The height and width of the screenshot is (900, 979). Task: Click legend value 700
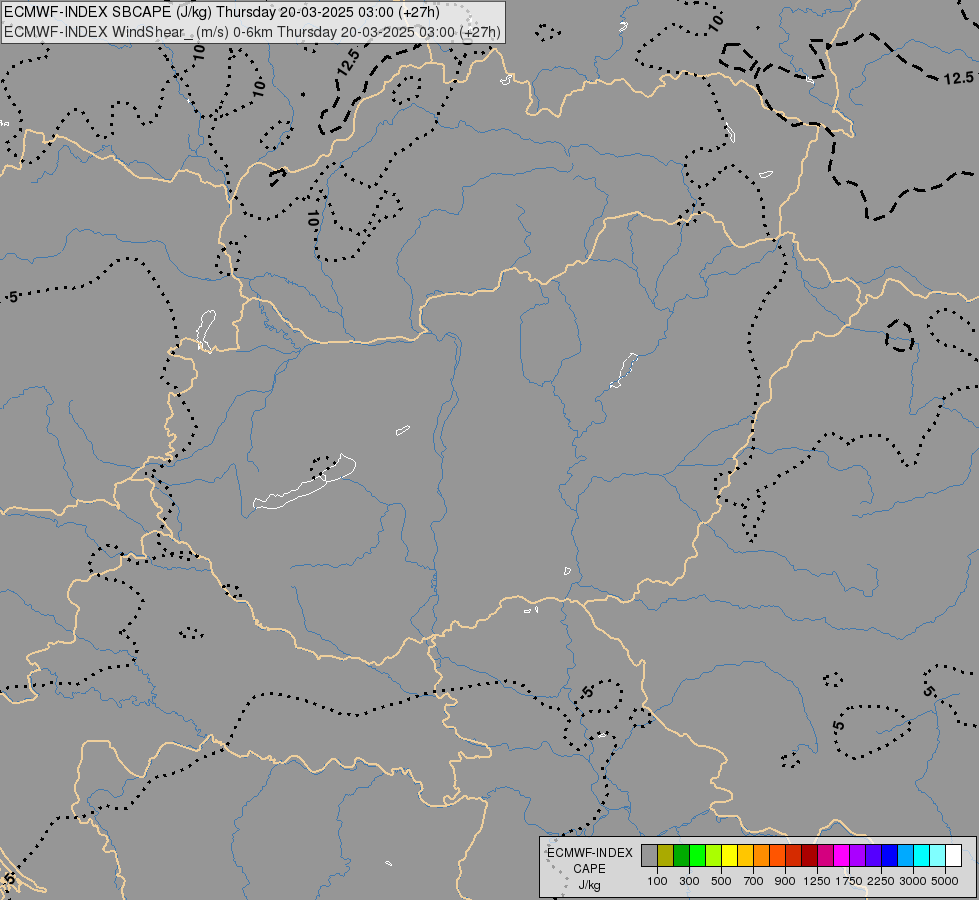click(753, 881)
